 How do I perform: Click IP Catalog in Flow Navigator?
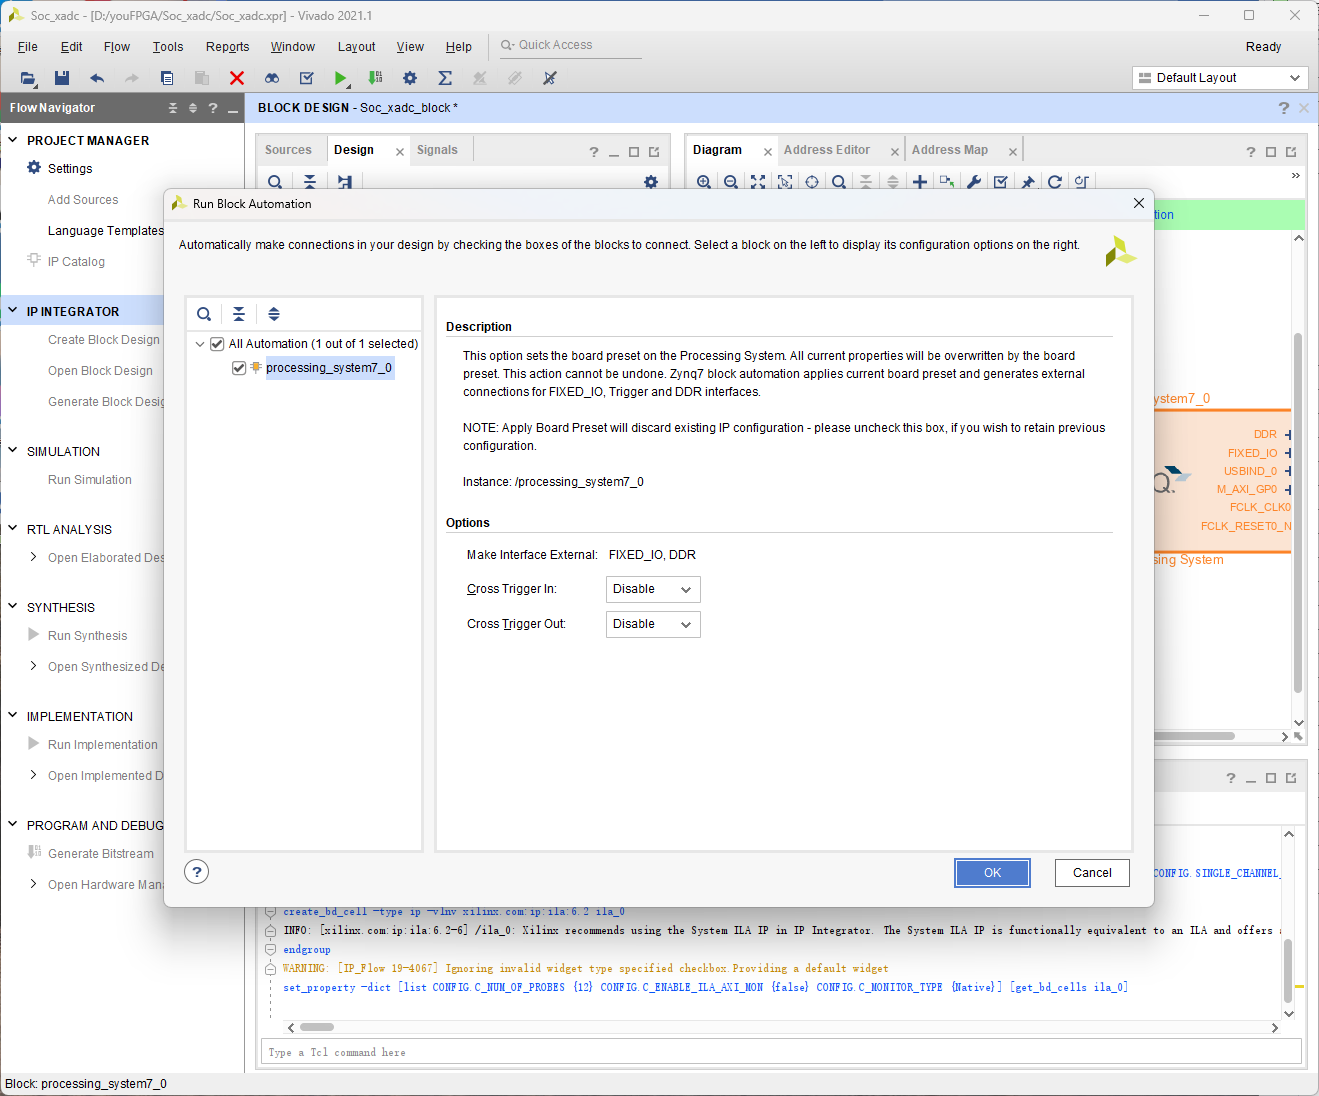click(x=76, y=262)
